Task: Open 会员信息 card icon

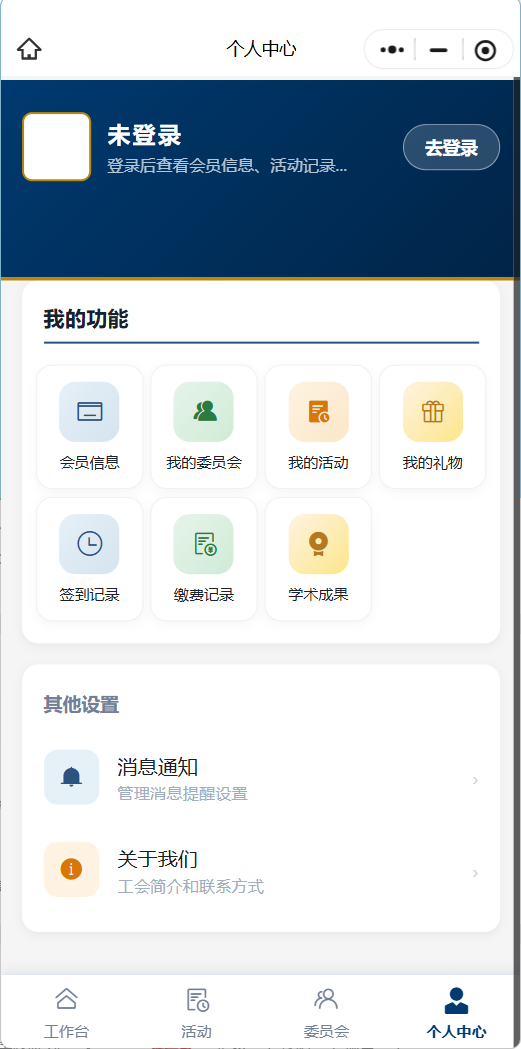Action: click(x=89, y=411)
